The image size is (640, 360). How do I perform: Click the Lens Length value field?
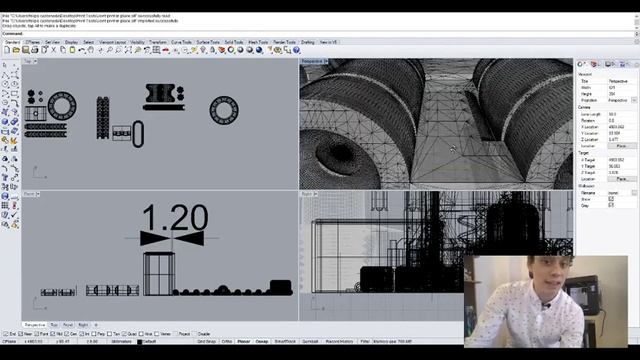[621, 114]
